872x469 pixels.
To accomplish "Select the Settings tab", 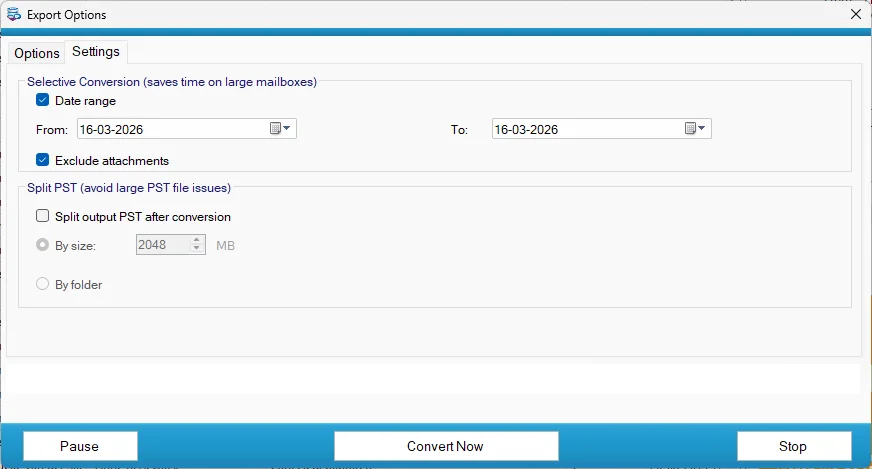I will 96,52.
